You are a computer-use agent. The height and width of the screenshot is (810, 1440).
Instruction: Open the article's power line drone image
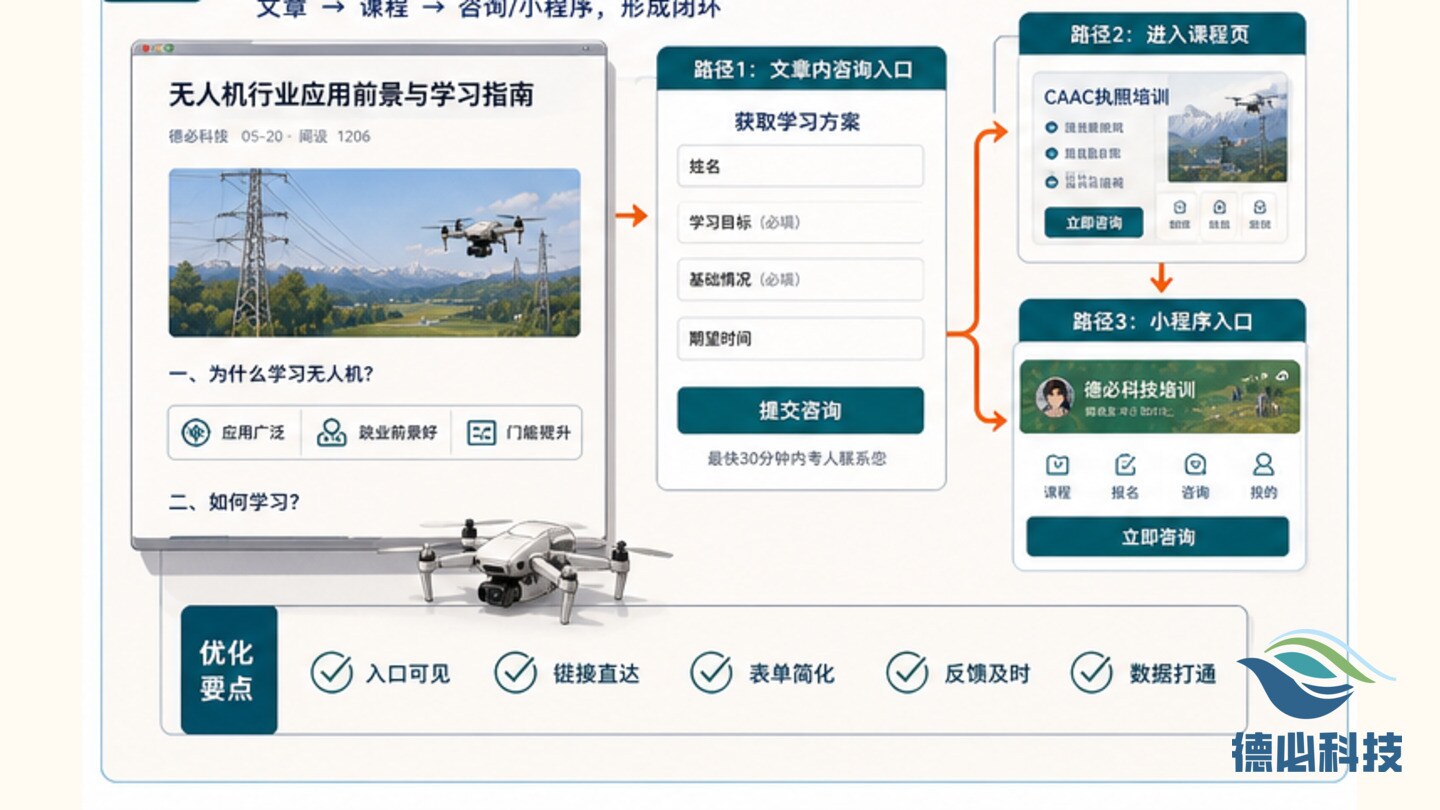tap(375, 252)
